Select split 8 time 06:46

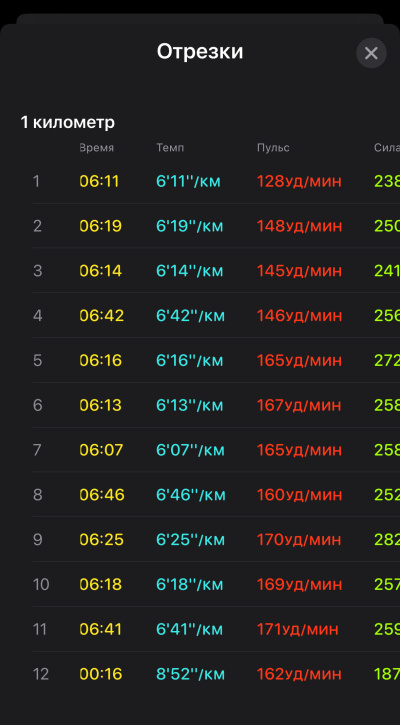(x=102, y=495)
